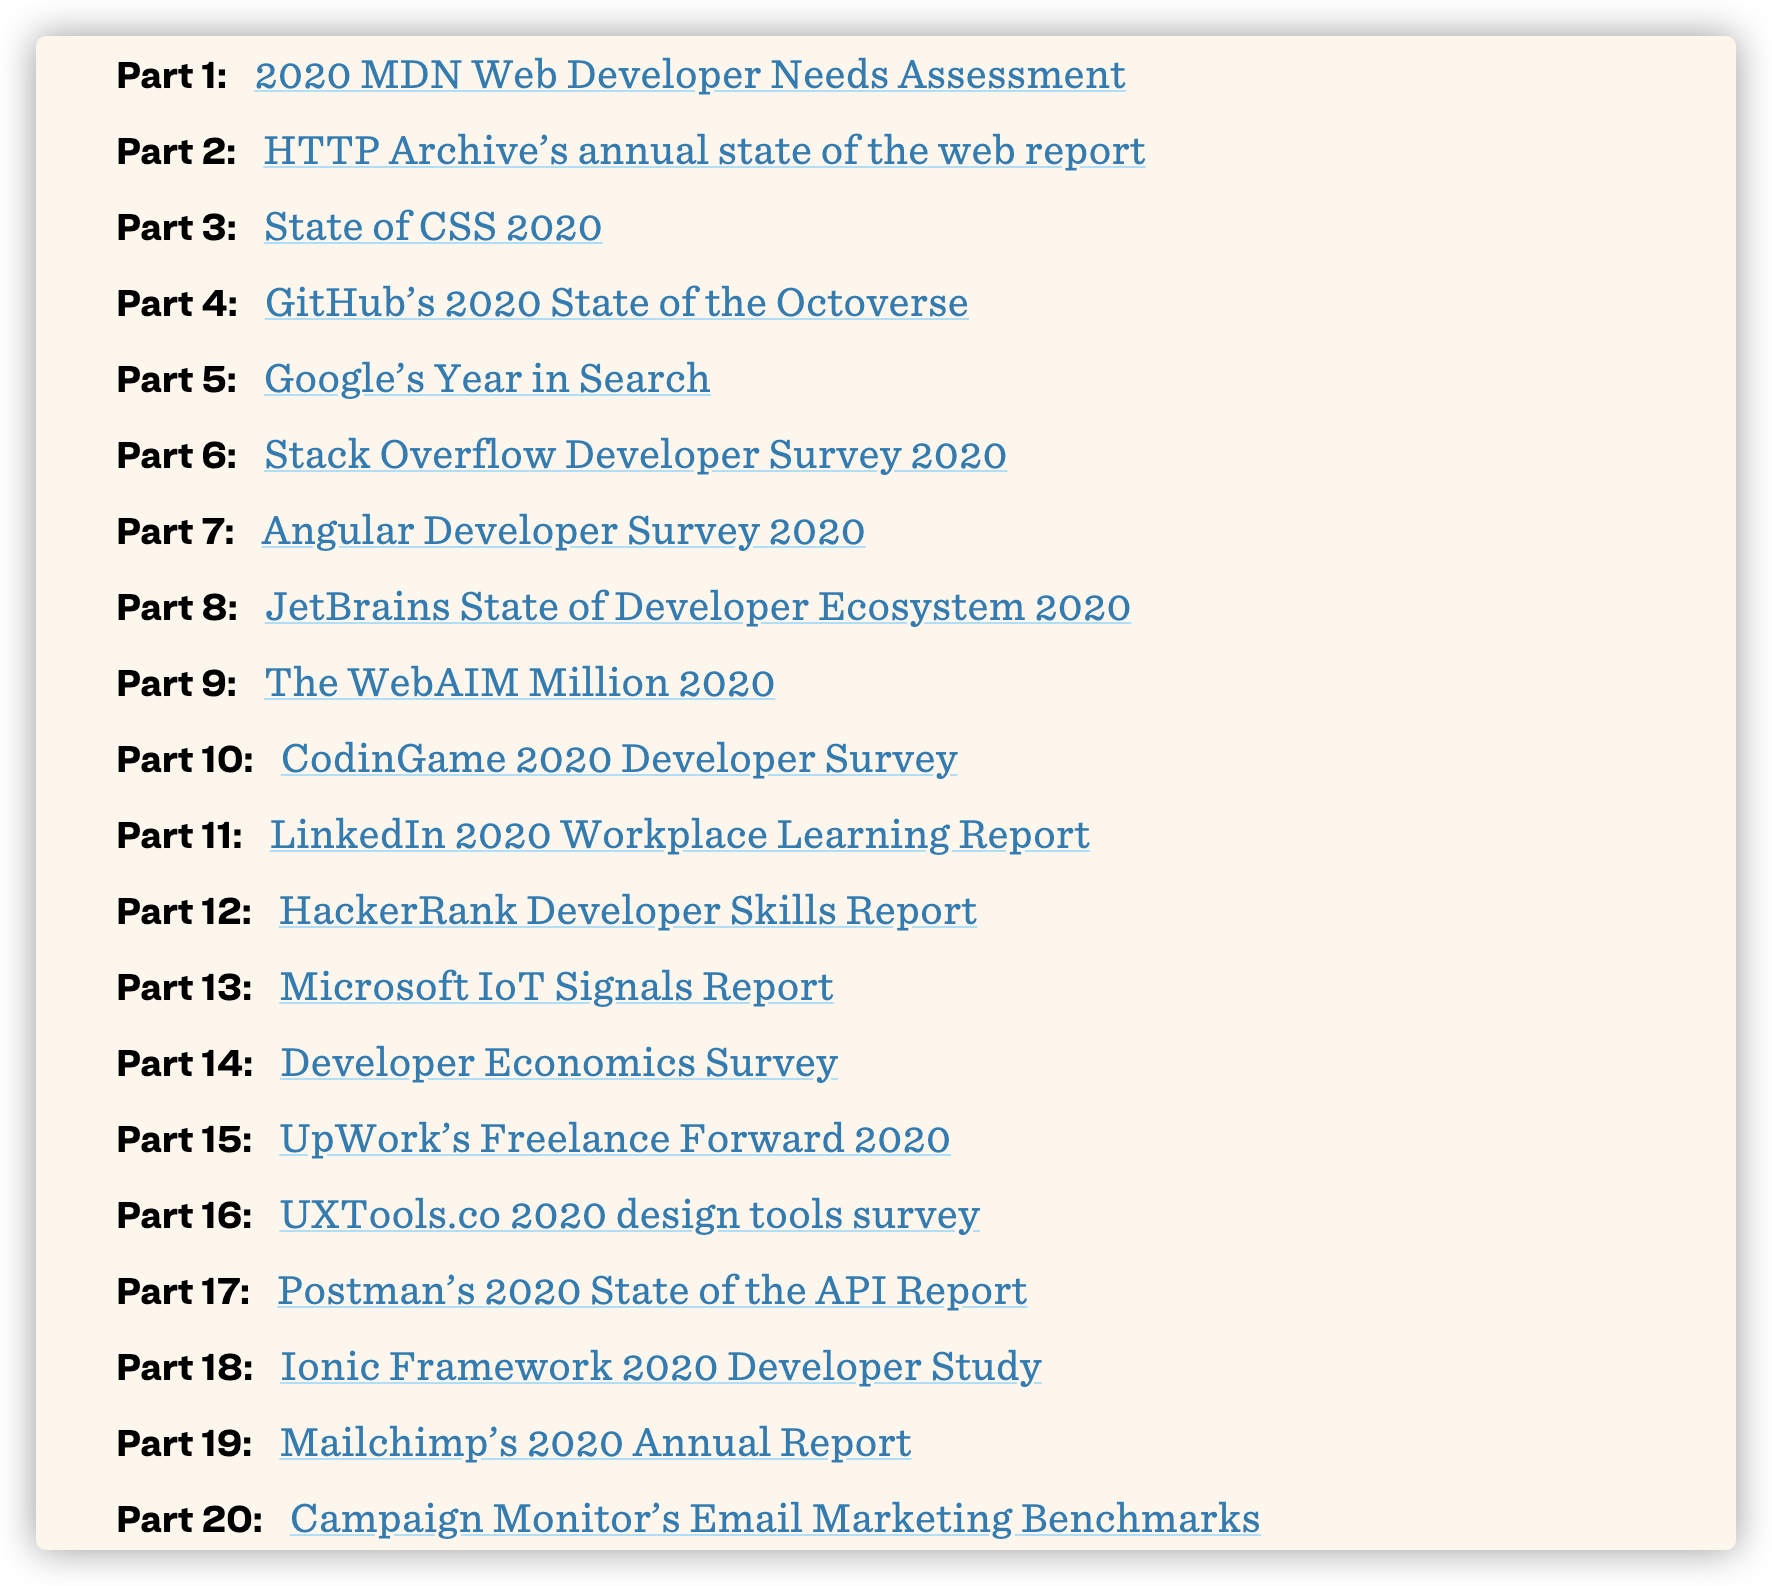Follow the State of CSS 2020 link

[433, 227]
